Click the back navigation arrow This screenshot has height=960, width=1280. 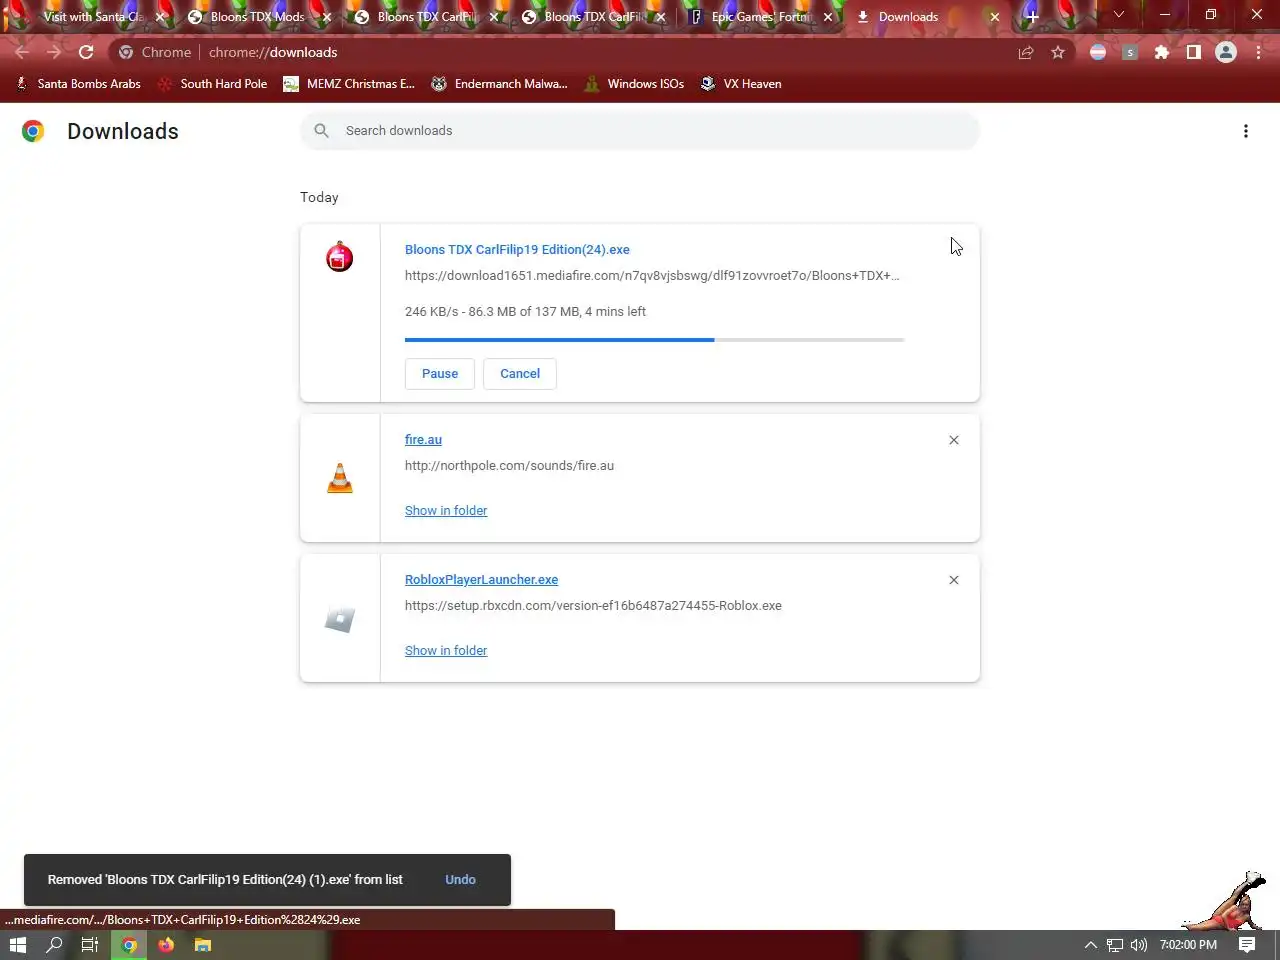pyautogui.click(x=22, y=52)
